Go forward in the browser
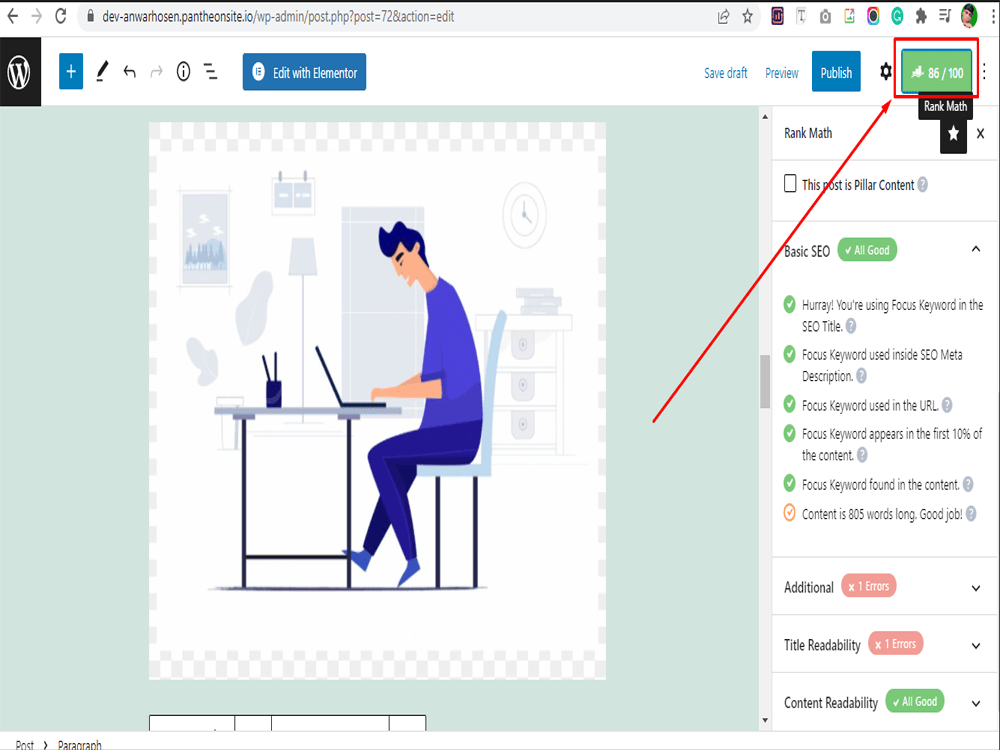The height and width of the screenshot is (750, 1000). pyautogui.click(x=36, y=16)
